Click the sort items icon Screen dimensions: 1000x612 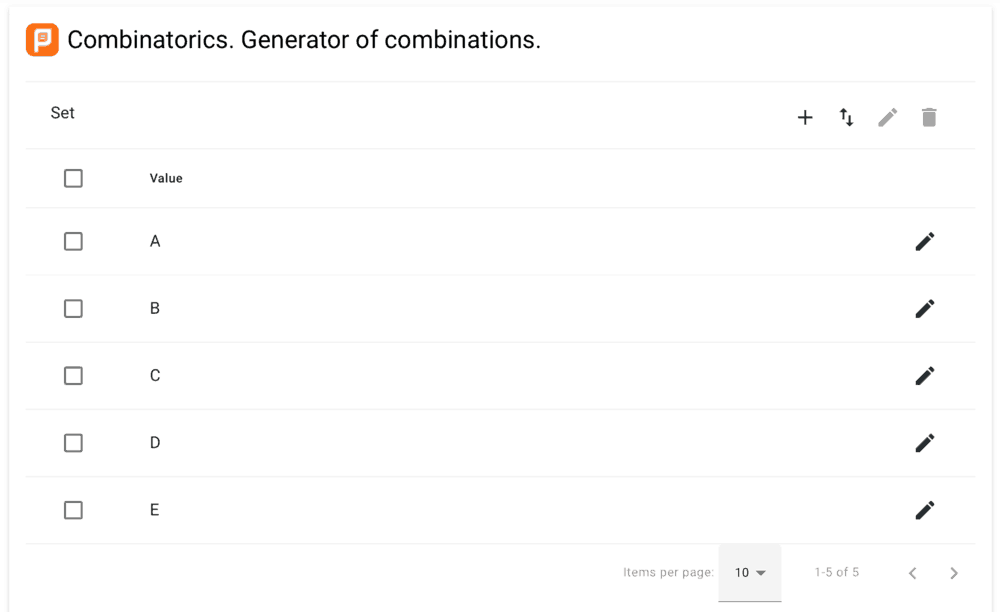coord(846,117)
